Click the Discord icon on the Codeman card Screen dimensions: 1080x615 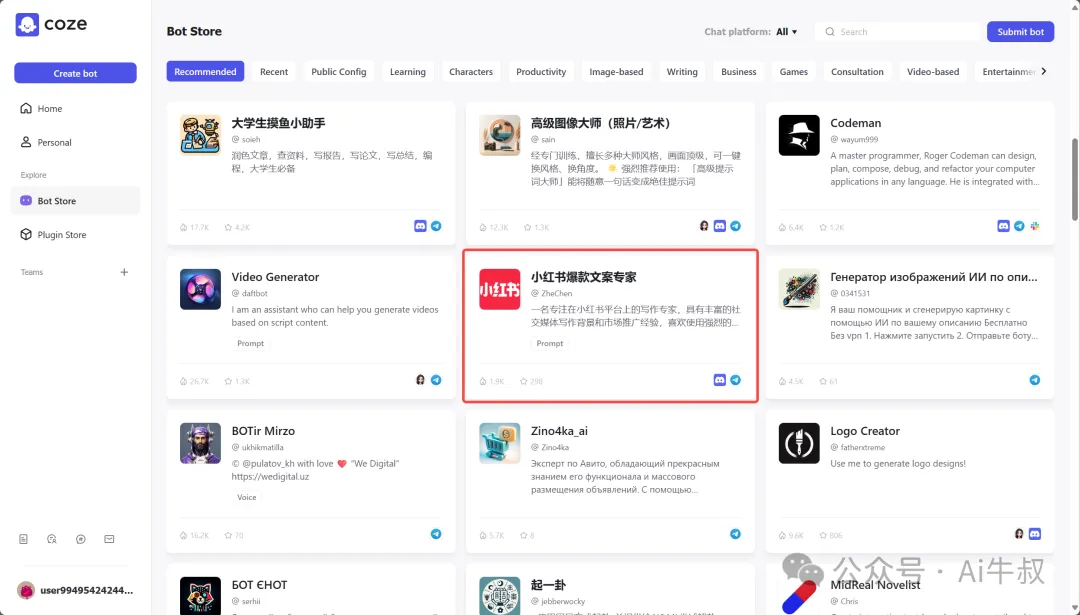tap(1003, 226)
